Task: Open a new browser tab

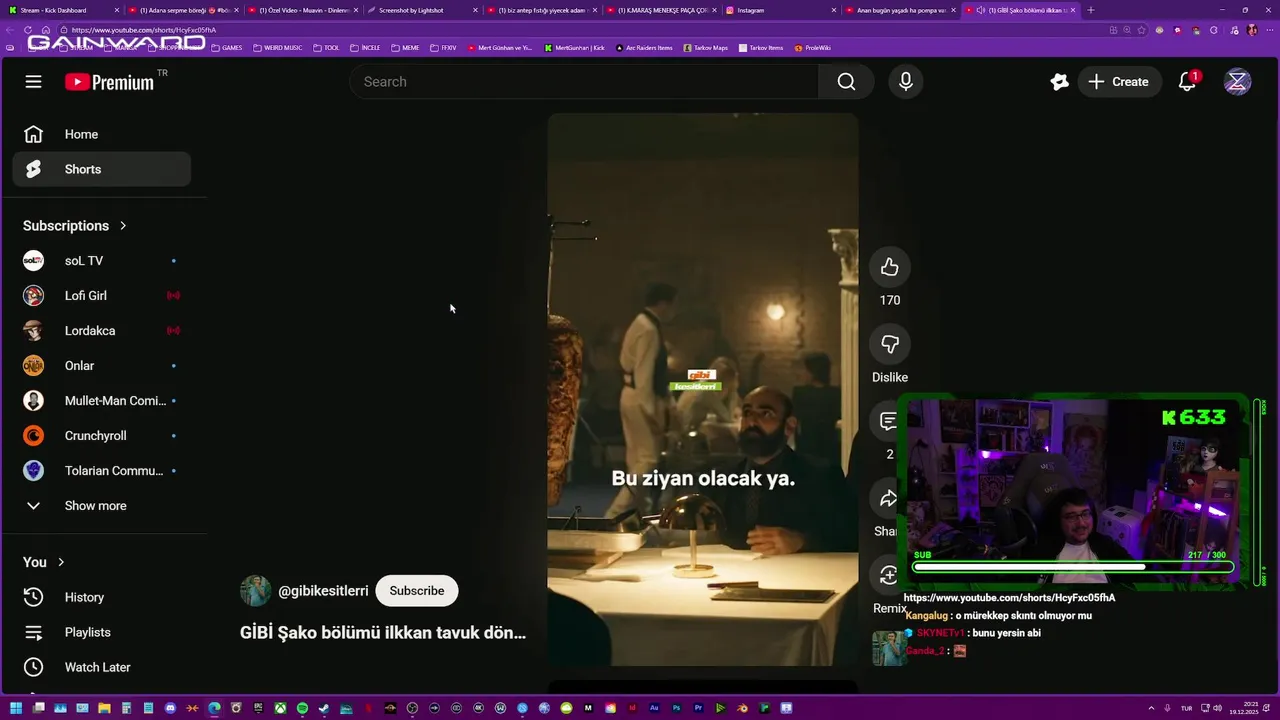Action: point(1090,10)
